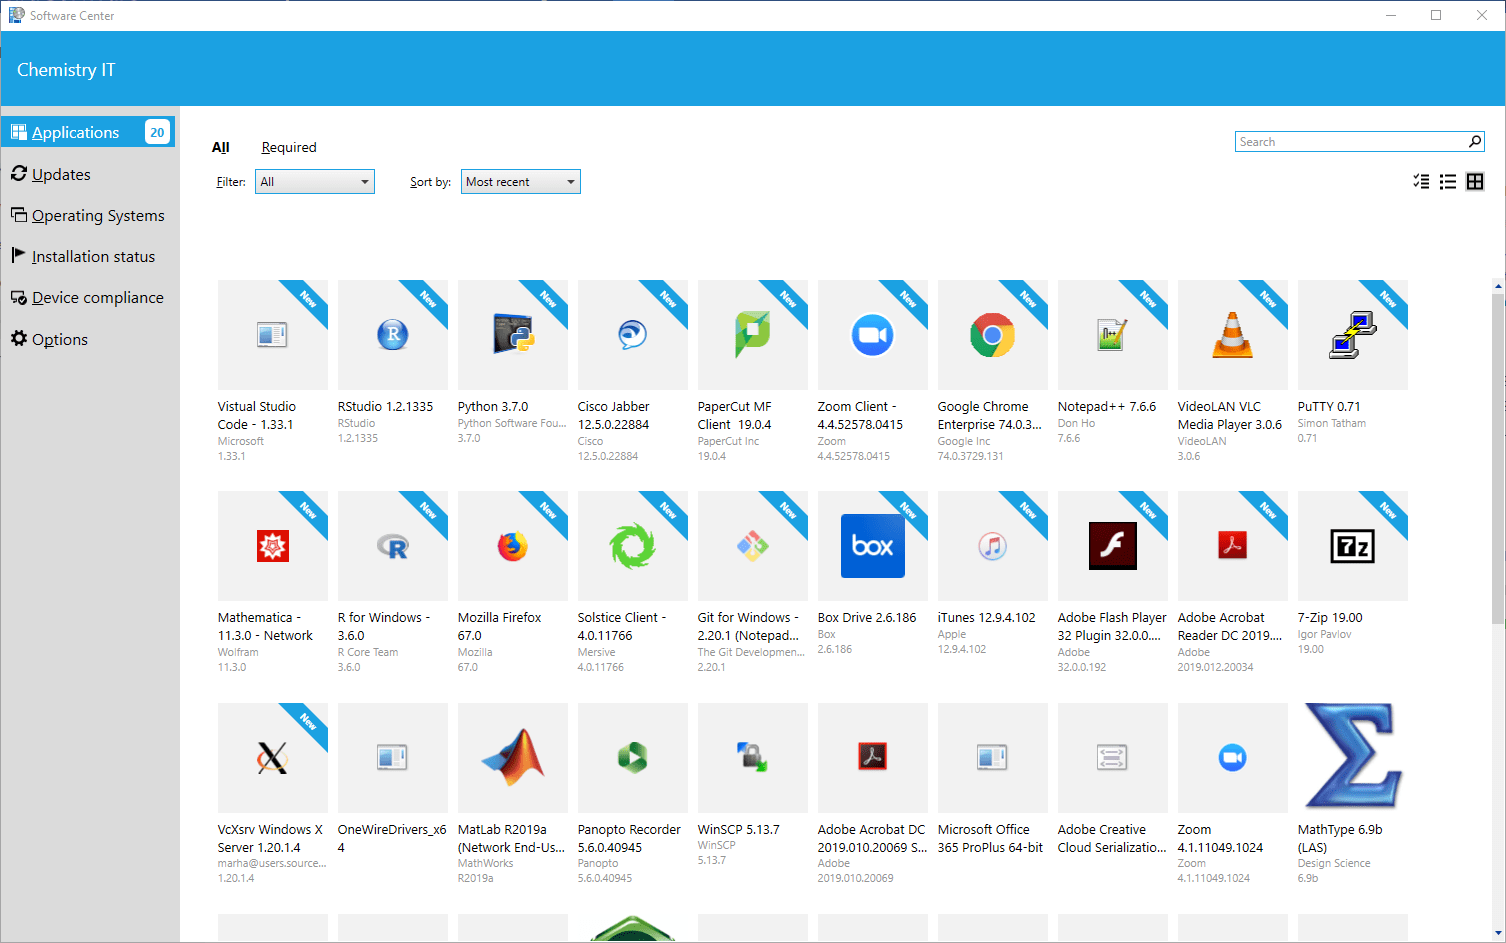Open the Sort by dropdown
This screenshot has width=1506, height=943.
(520, 181)
